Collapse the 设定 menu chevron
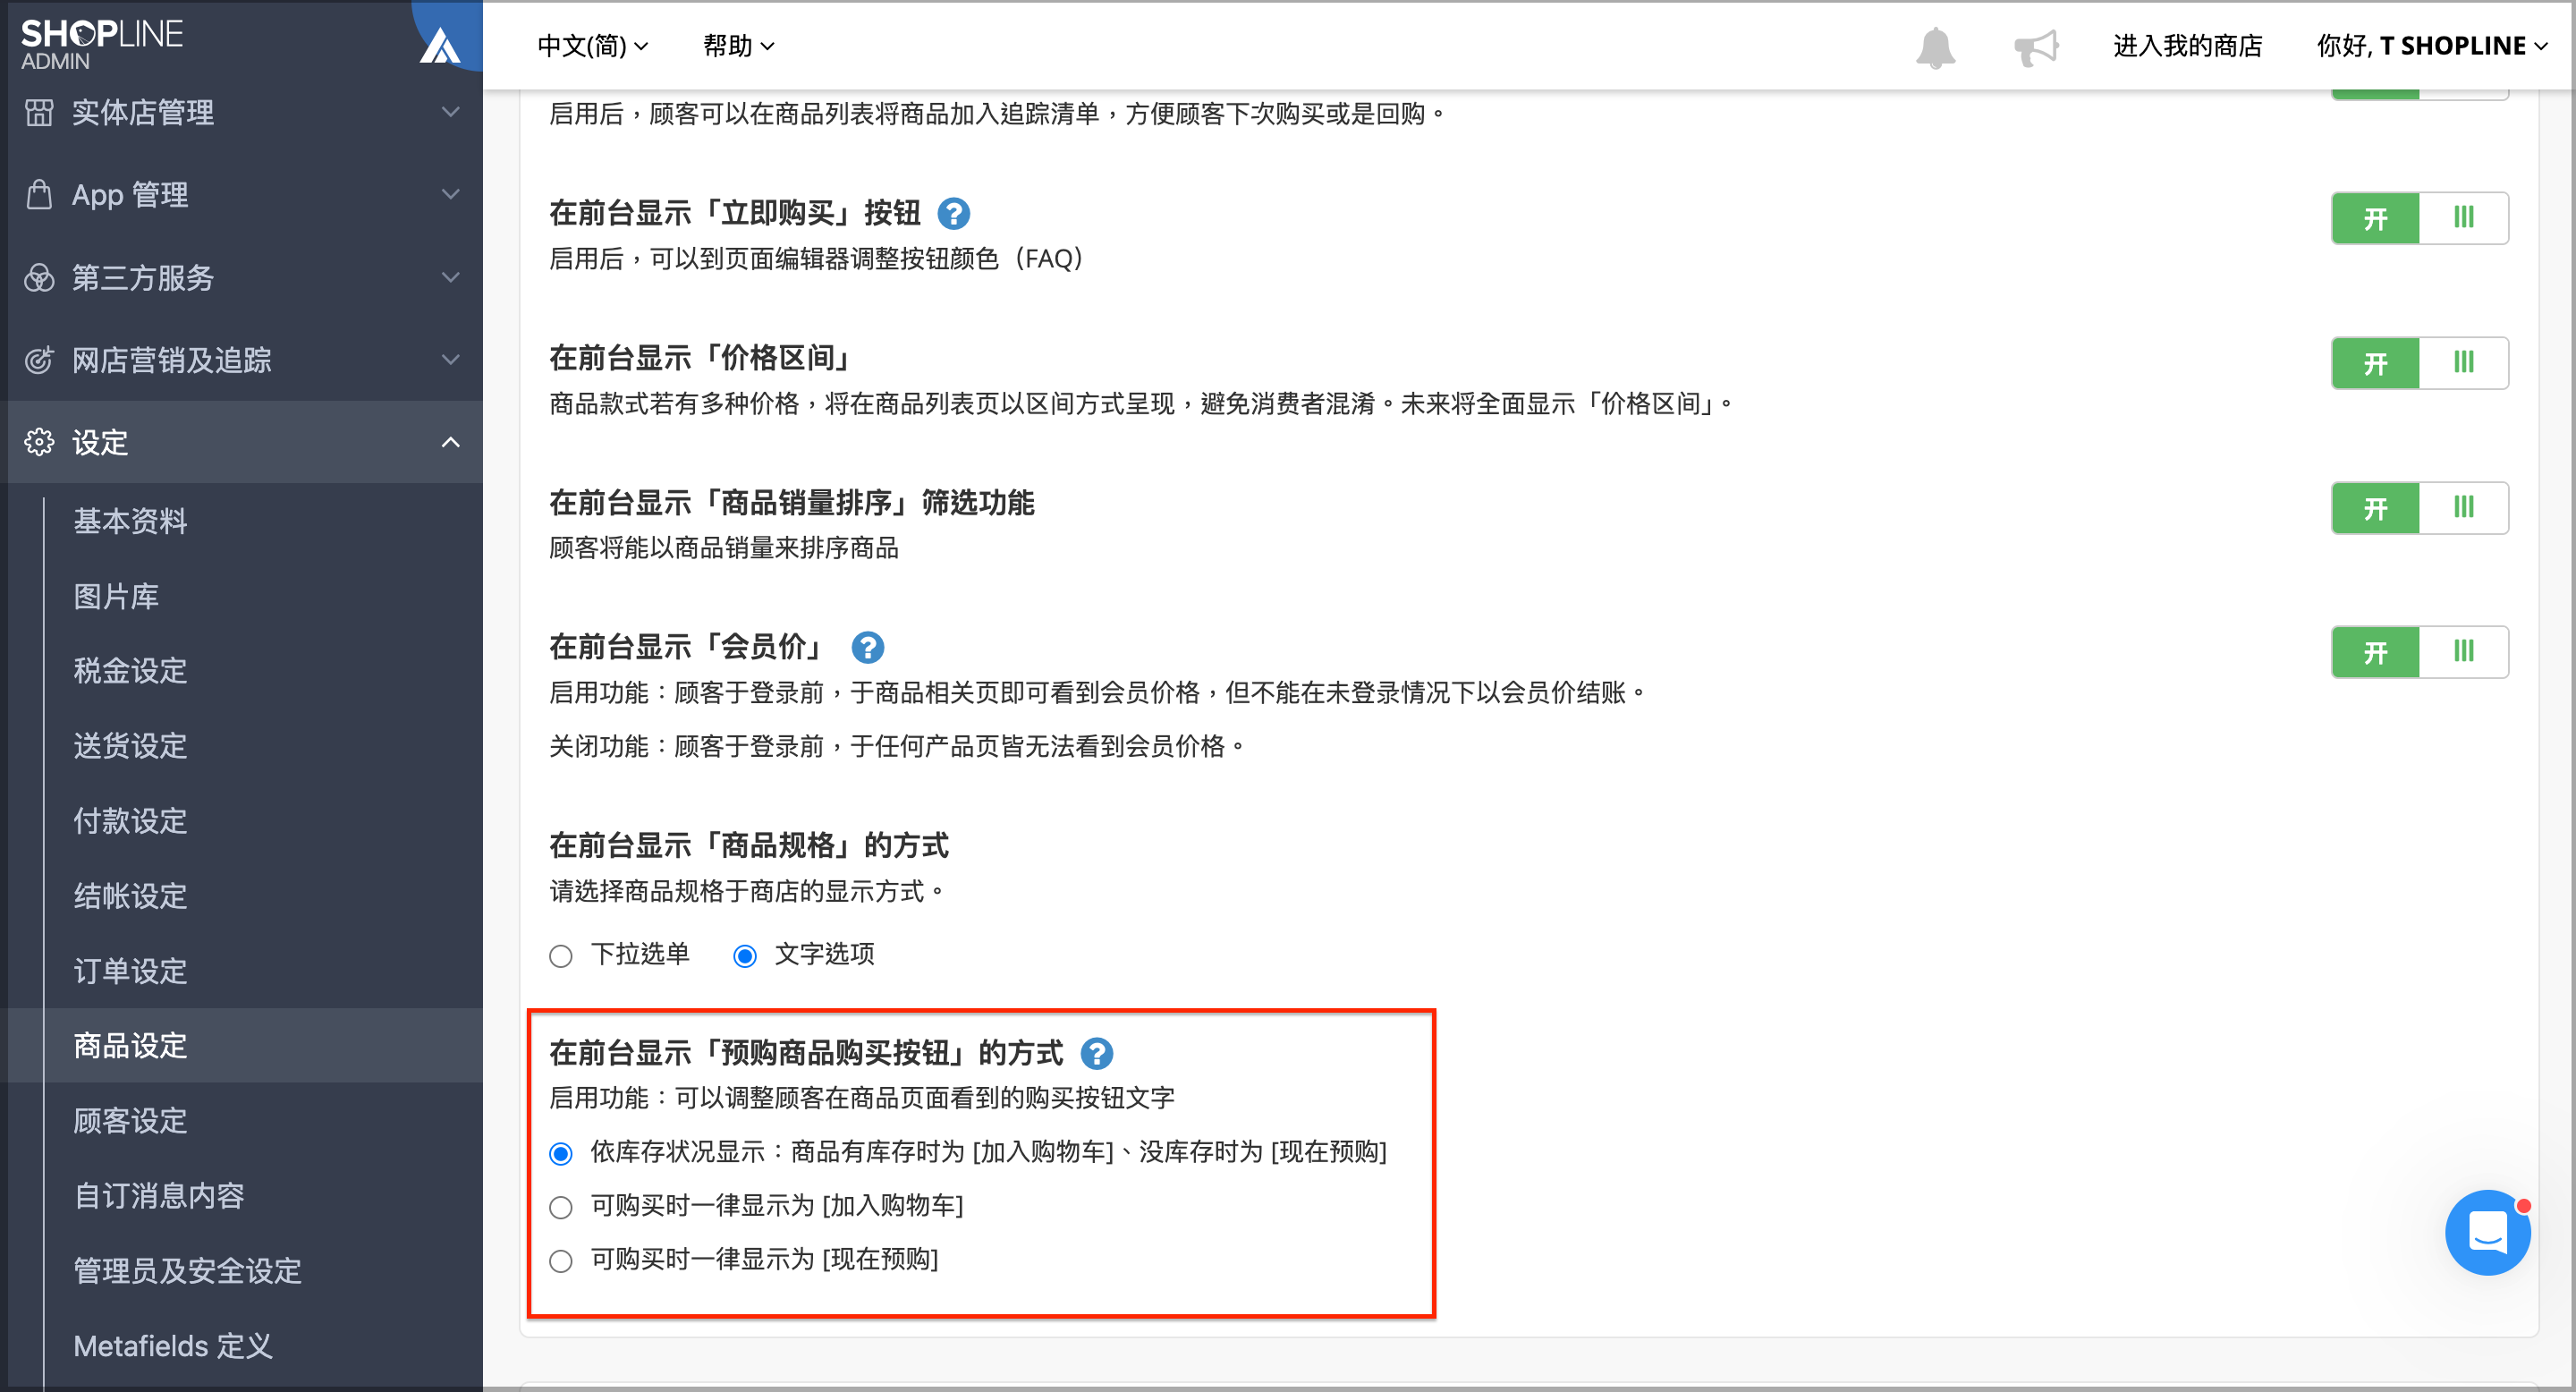The height and width of the screenshot is (1392, 2576). pos(451,442)
